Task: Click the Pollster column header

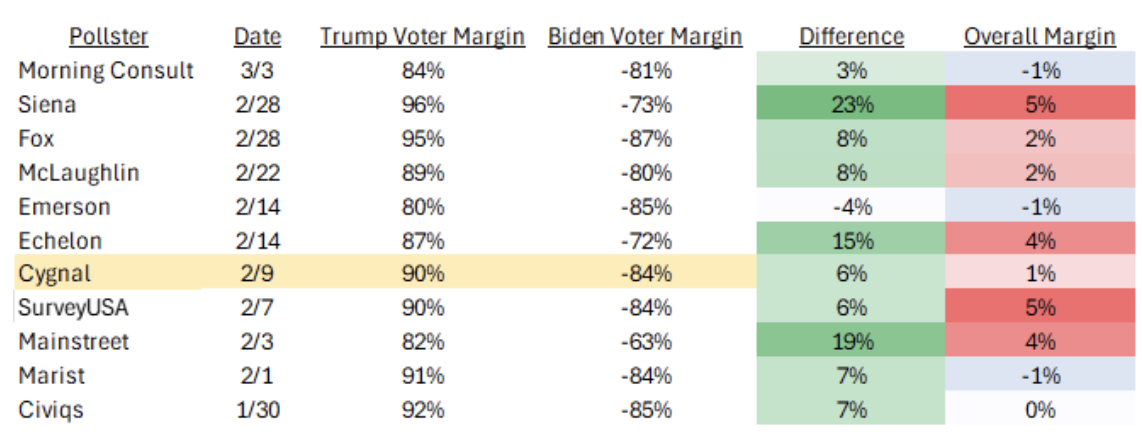Action: (x=109, y=37)
